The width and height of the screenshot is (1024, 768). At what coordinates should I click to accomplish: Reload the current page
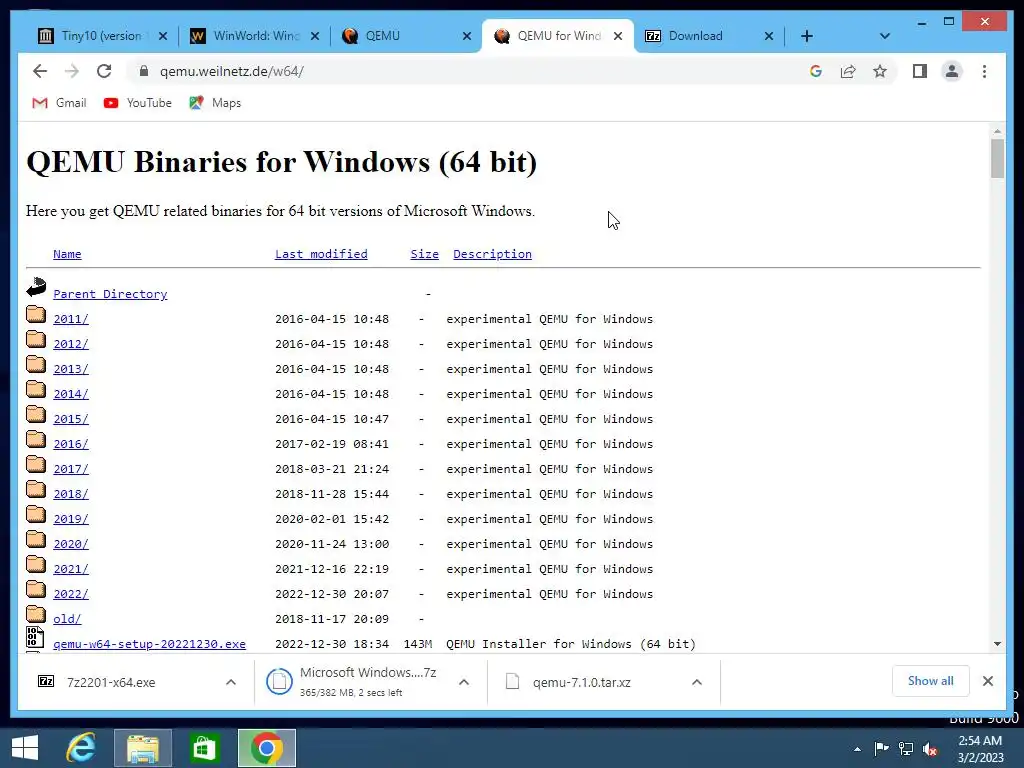(x=104, y=71)
